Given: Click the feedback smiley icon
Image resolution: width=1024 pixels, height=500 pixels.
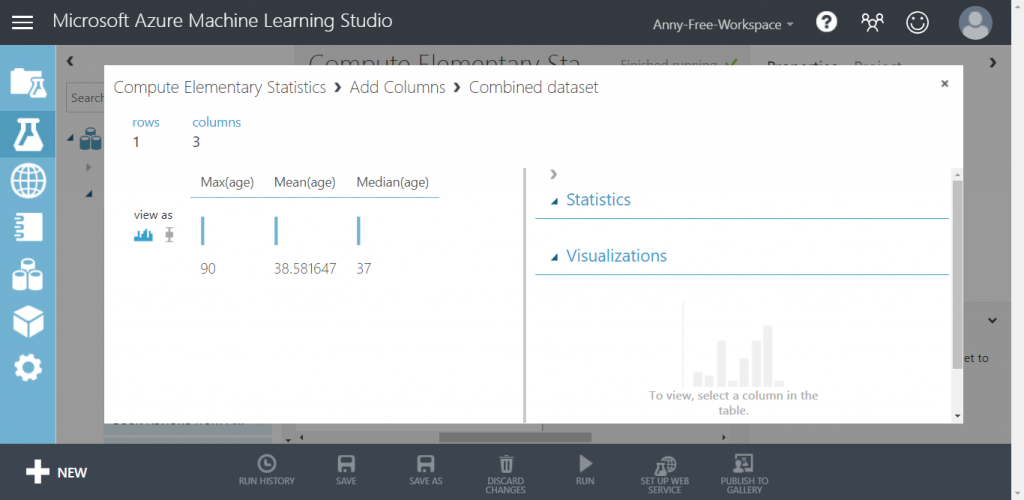Looking at the screenshot, I should (x=918, y=23).
